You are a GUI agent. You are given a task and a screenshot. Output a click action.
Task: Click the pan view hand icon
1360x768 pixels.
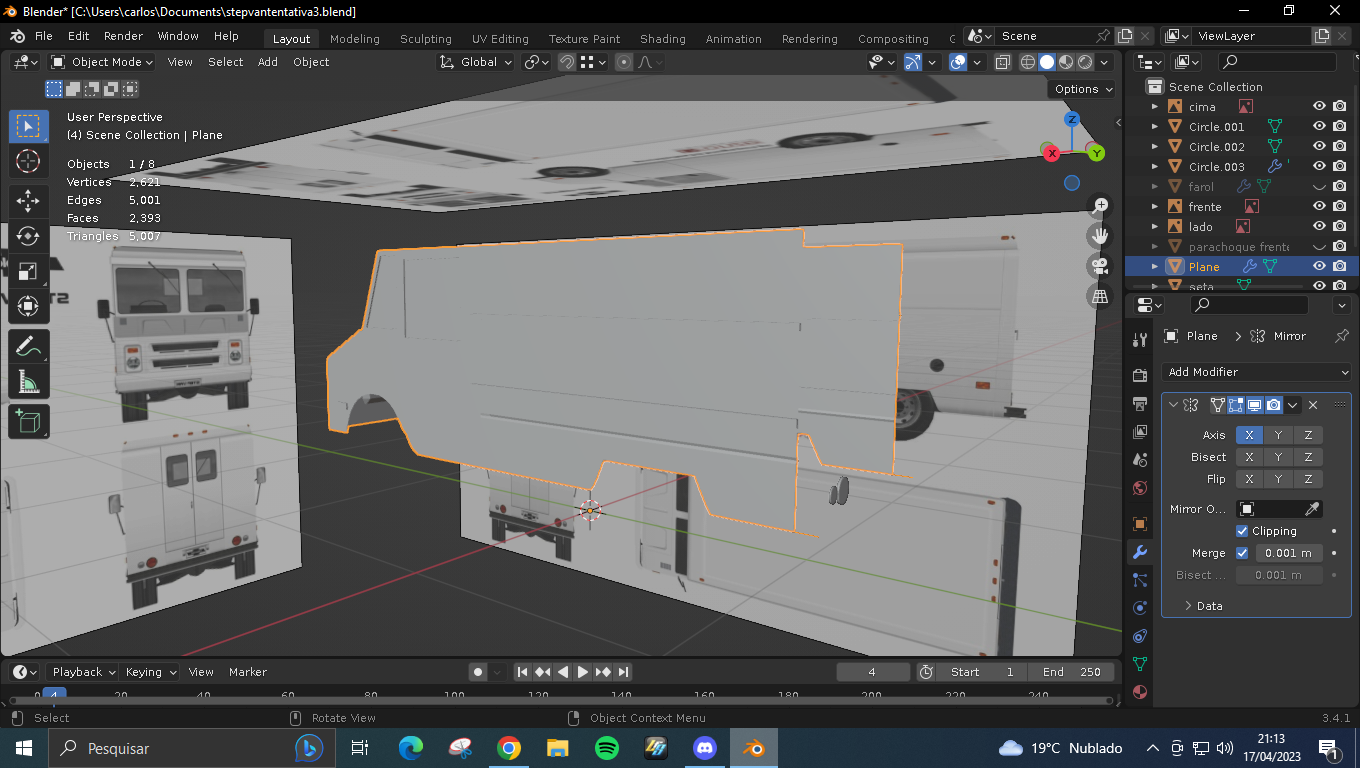click(x=1100, y=236)
